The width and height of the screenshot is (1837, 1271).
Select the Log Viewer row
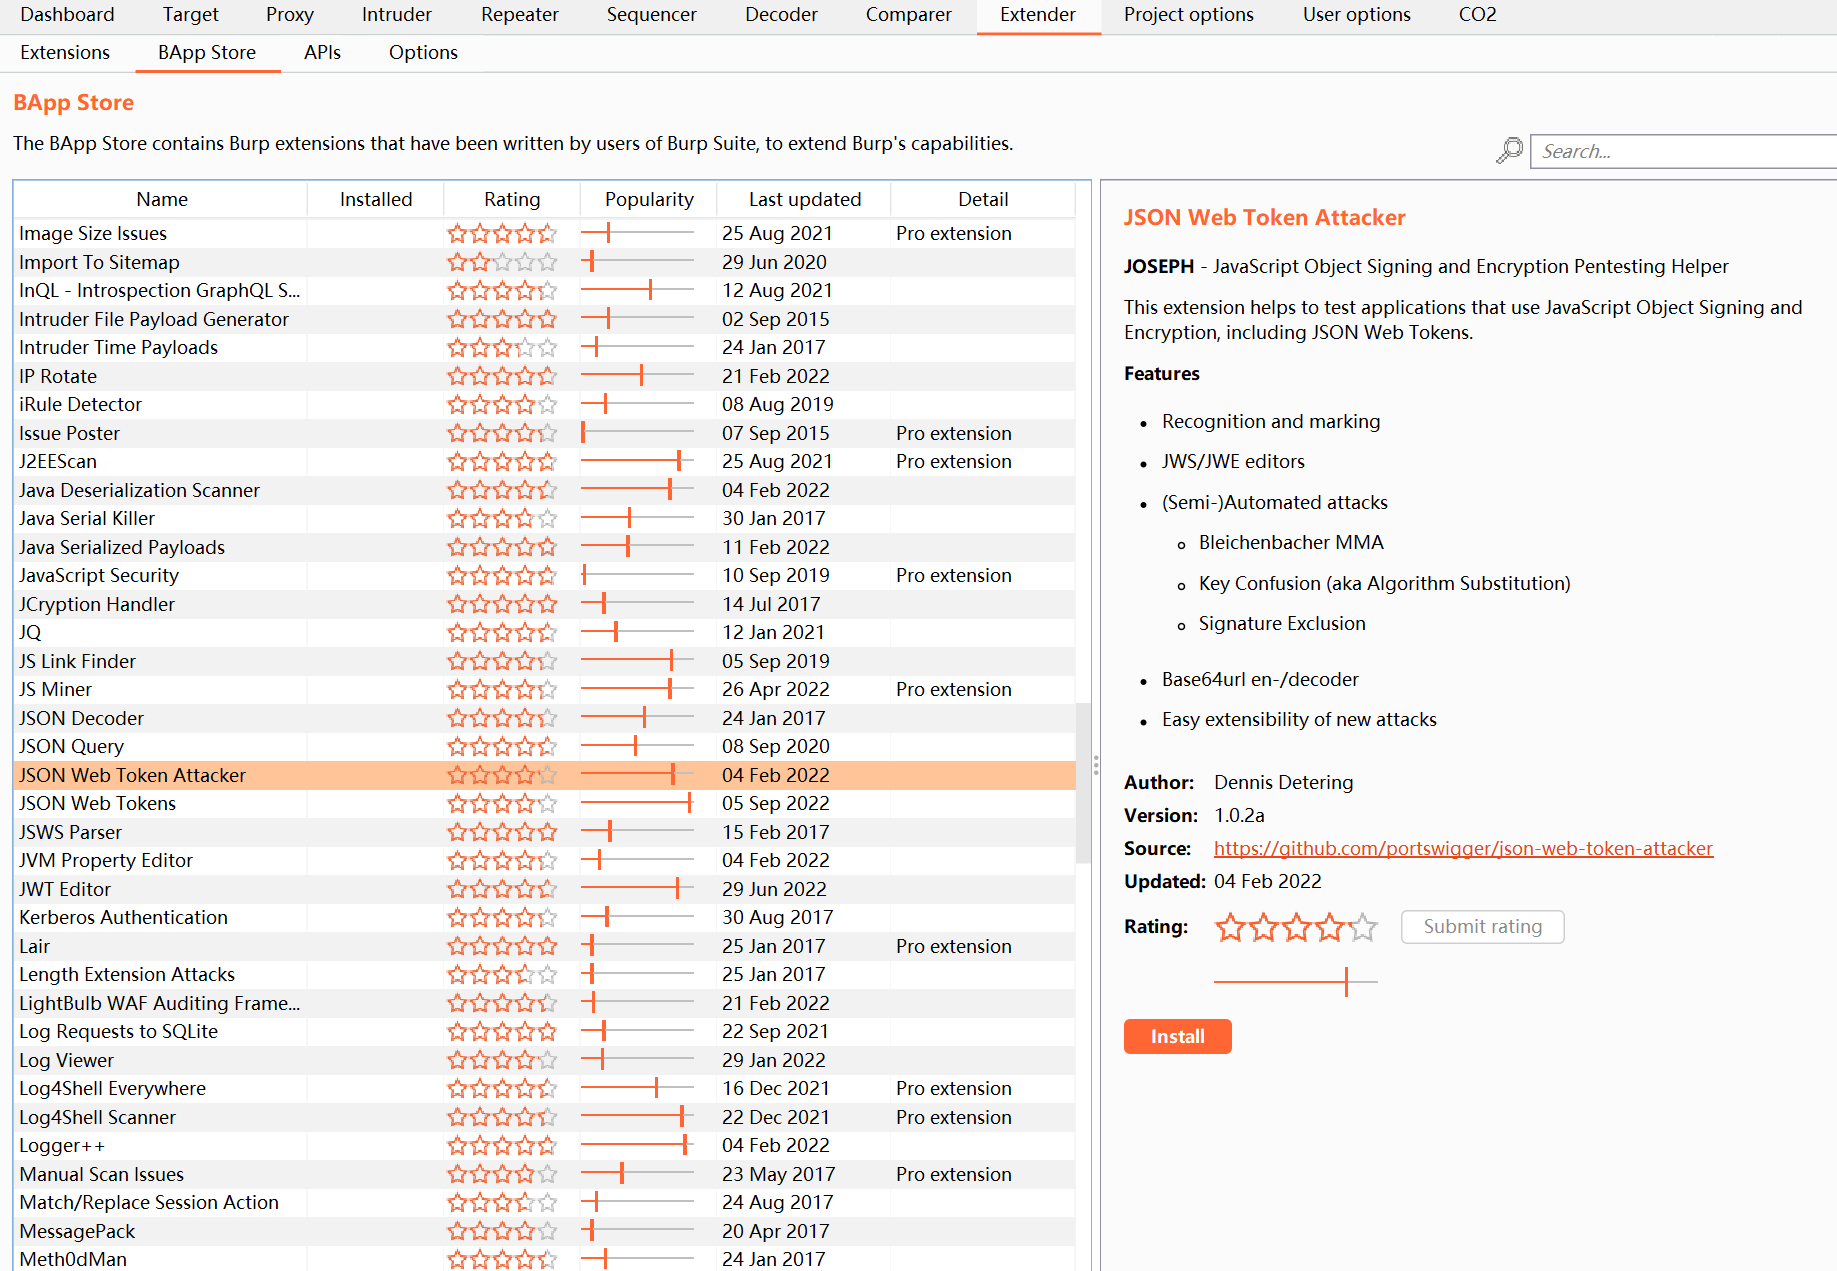coord(545,1061)
